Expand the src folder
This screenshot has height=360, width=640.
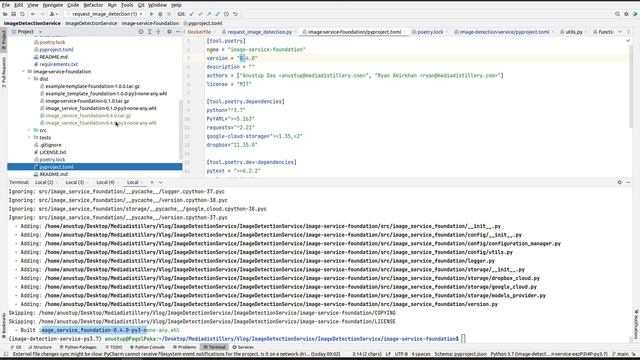point(30,130)
